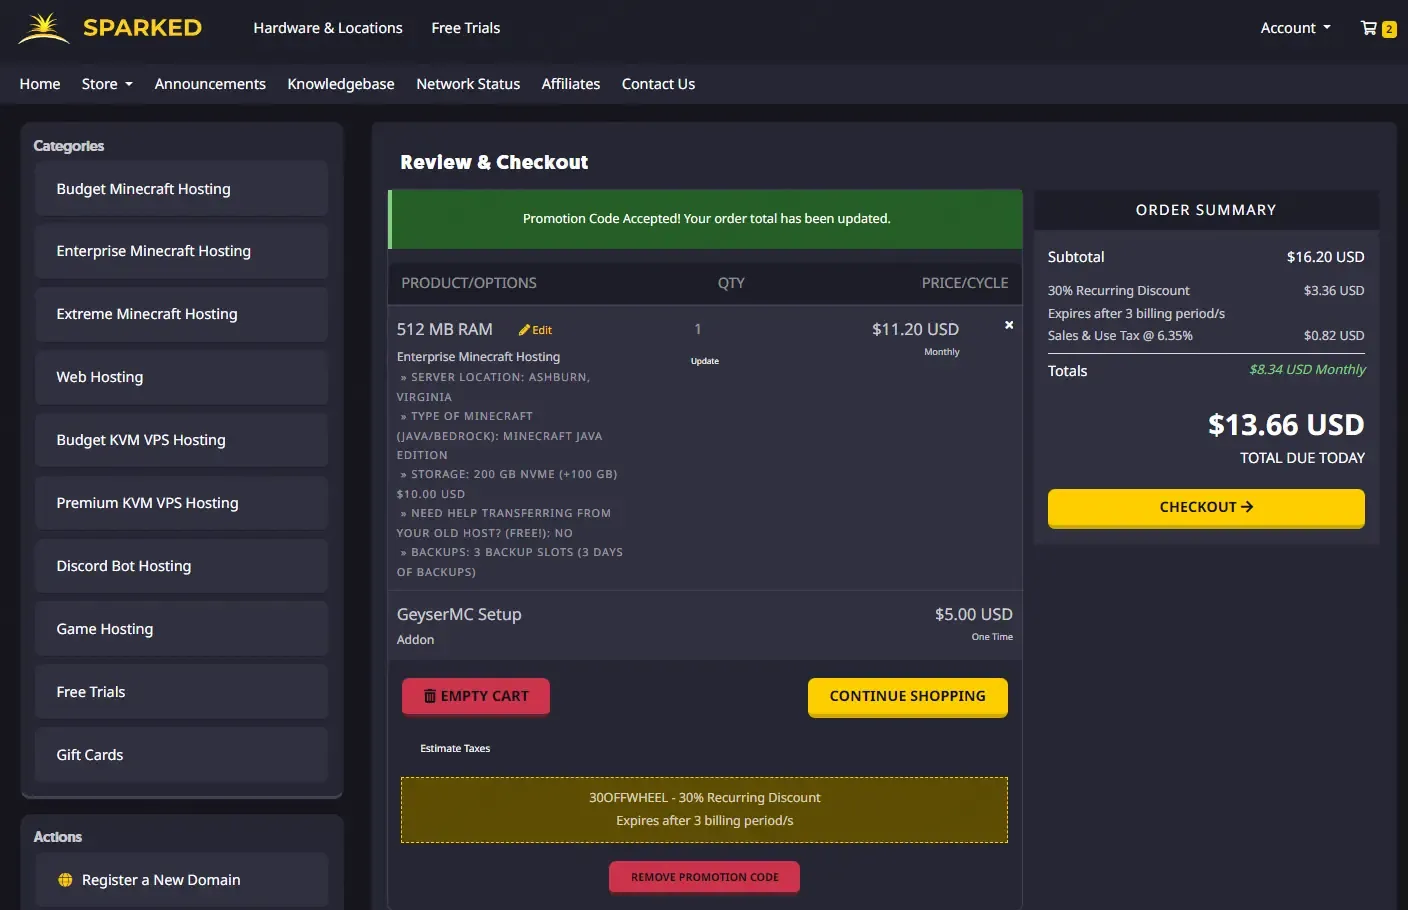Remove the 512 MB RAM item with the X

coord(1009,325)
